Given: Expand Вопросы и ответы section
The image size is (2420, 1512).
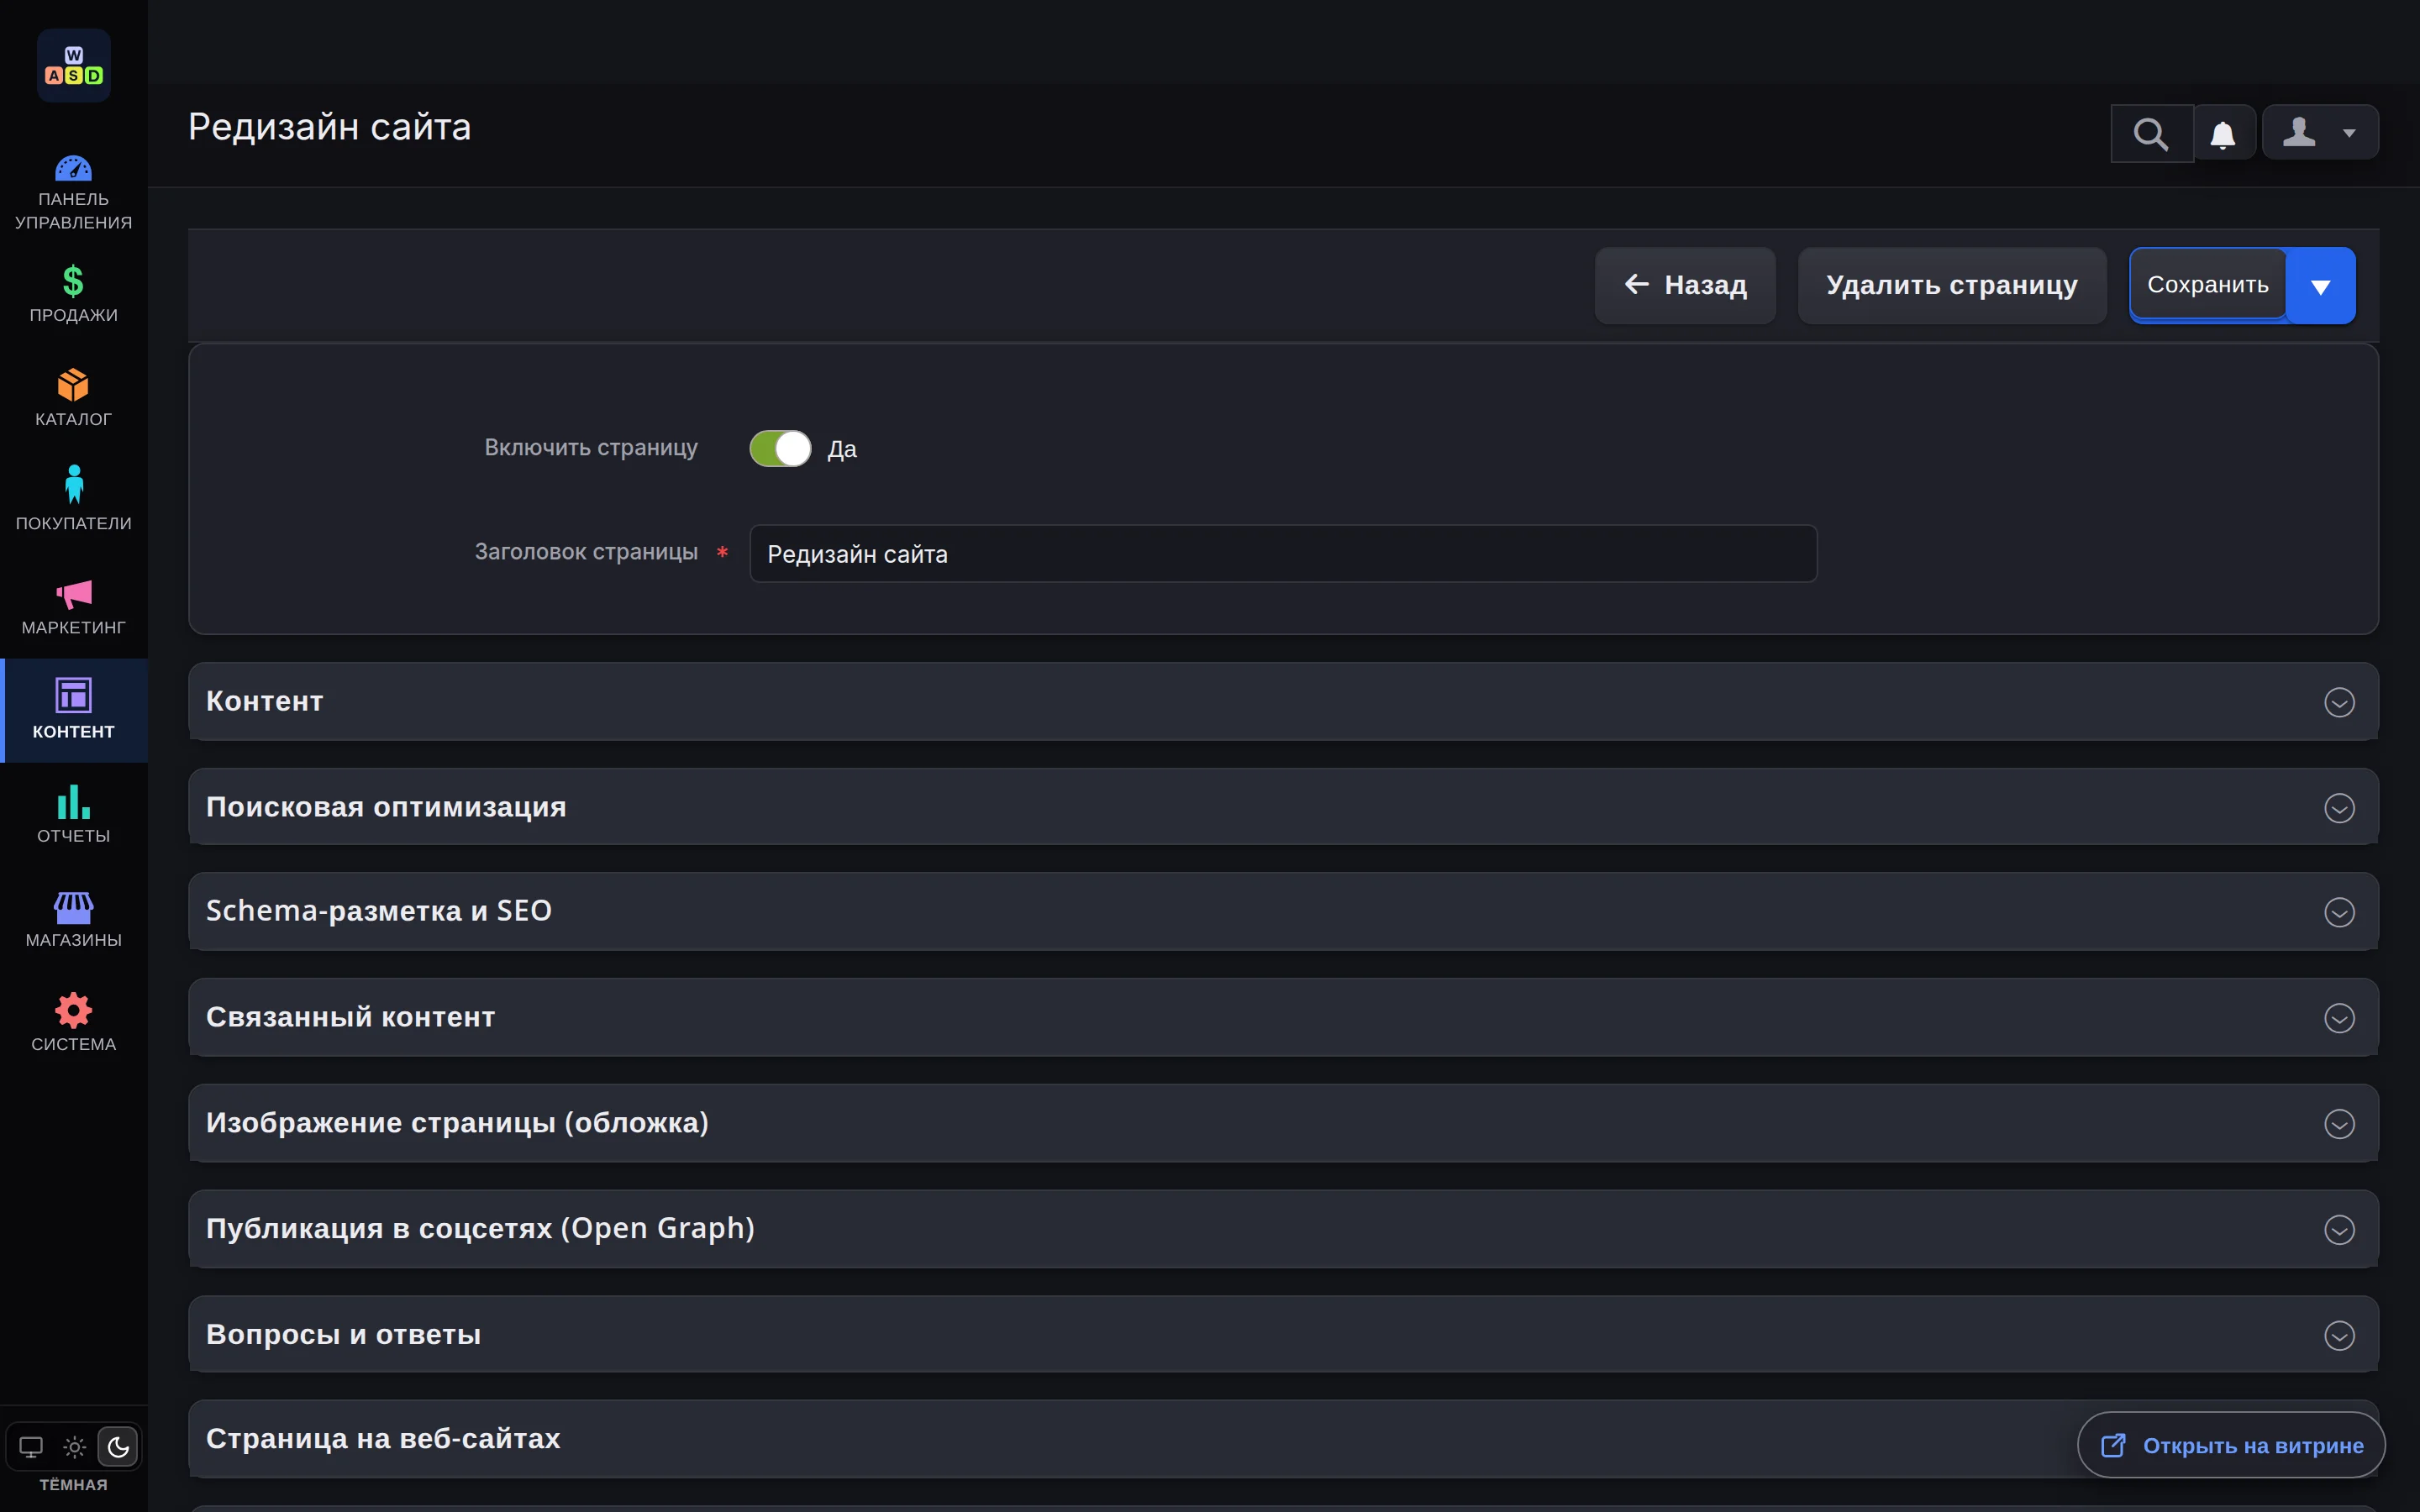Looking at the screenshot, I should coord(1283,1335).
